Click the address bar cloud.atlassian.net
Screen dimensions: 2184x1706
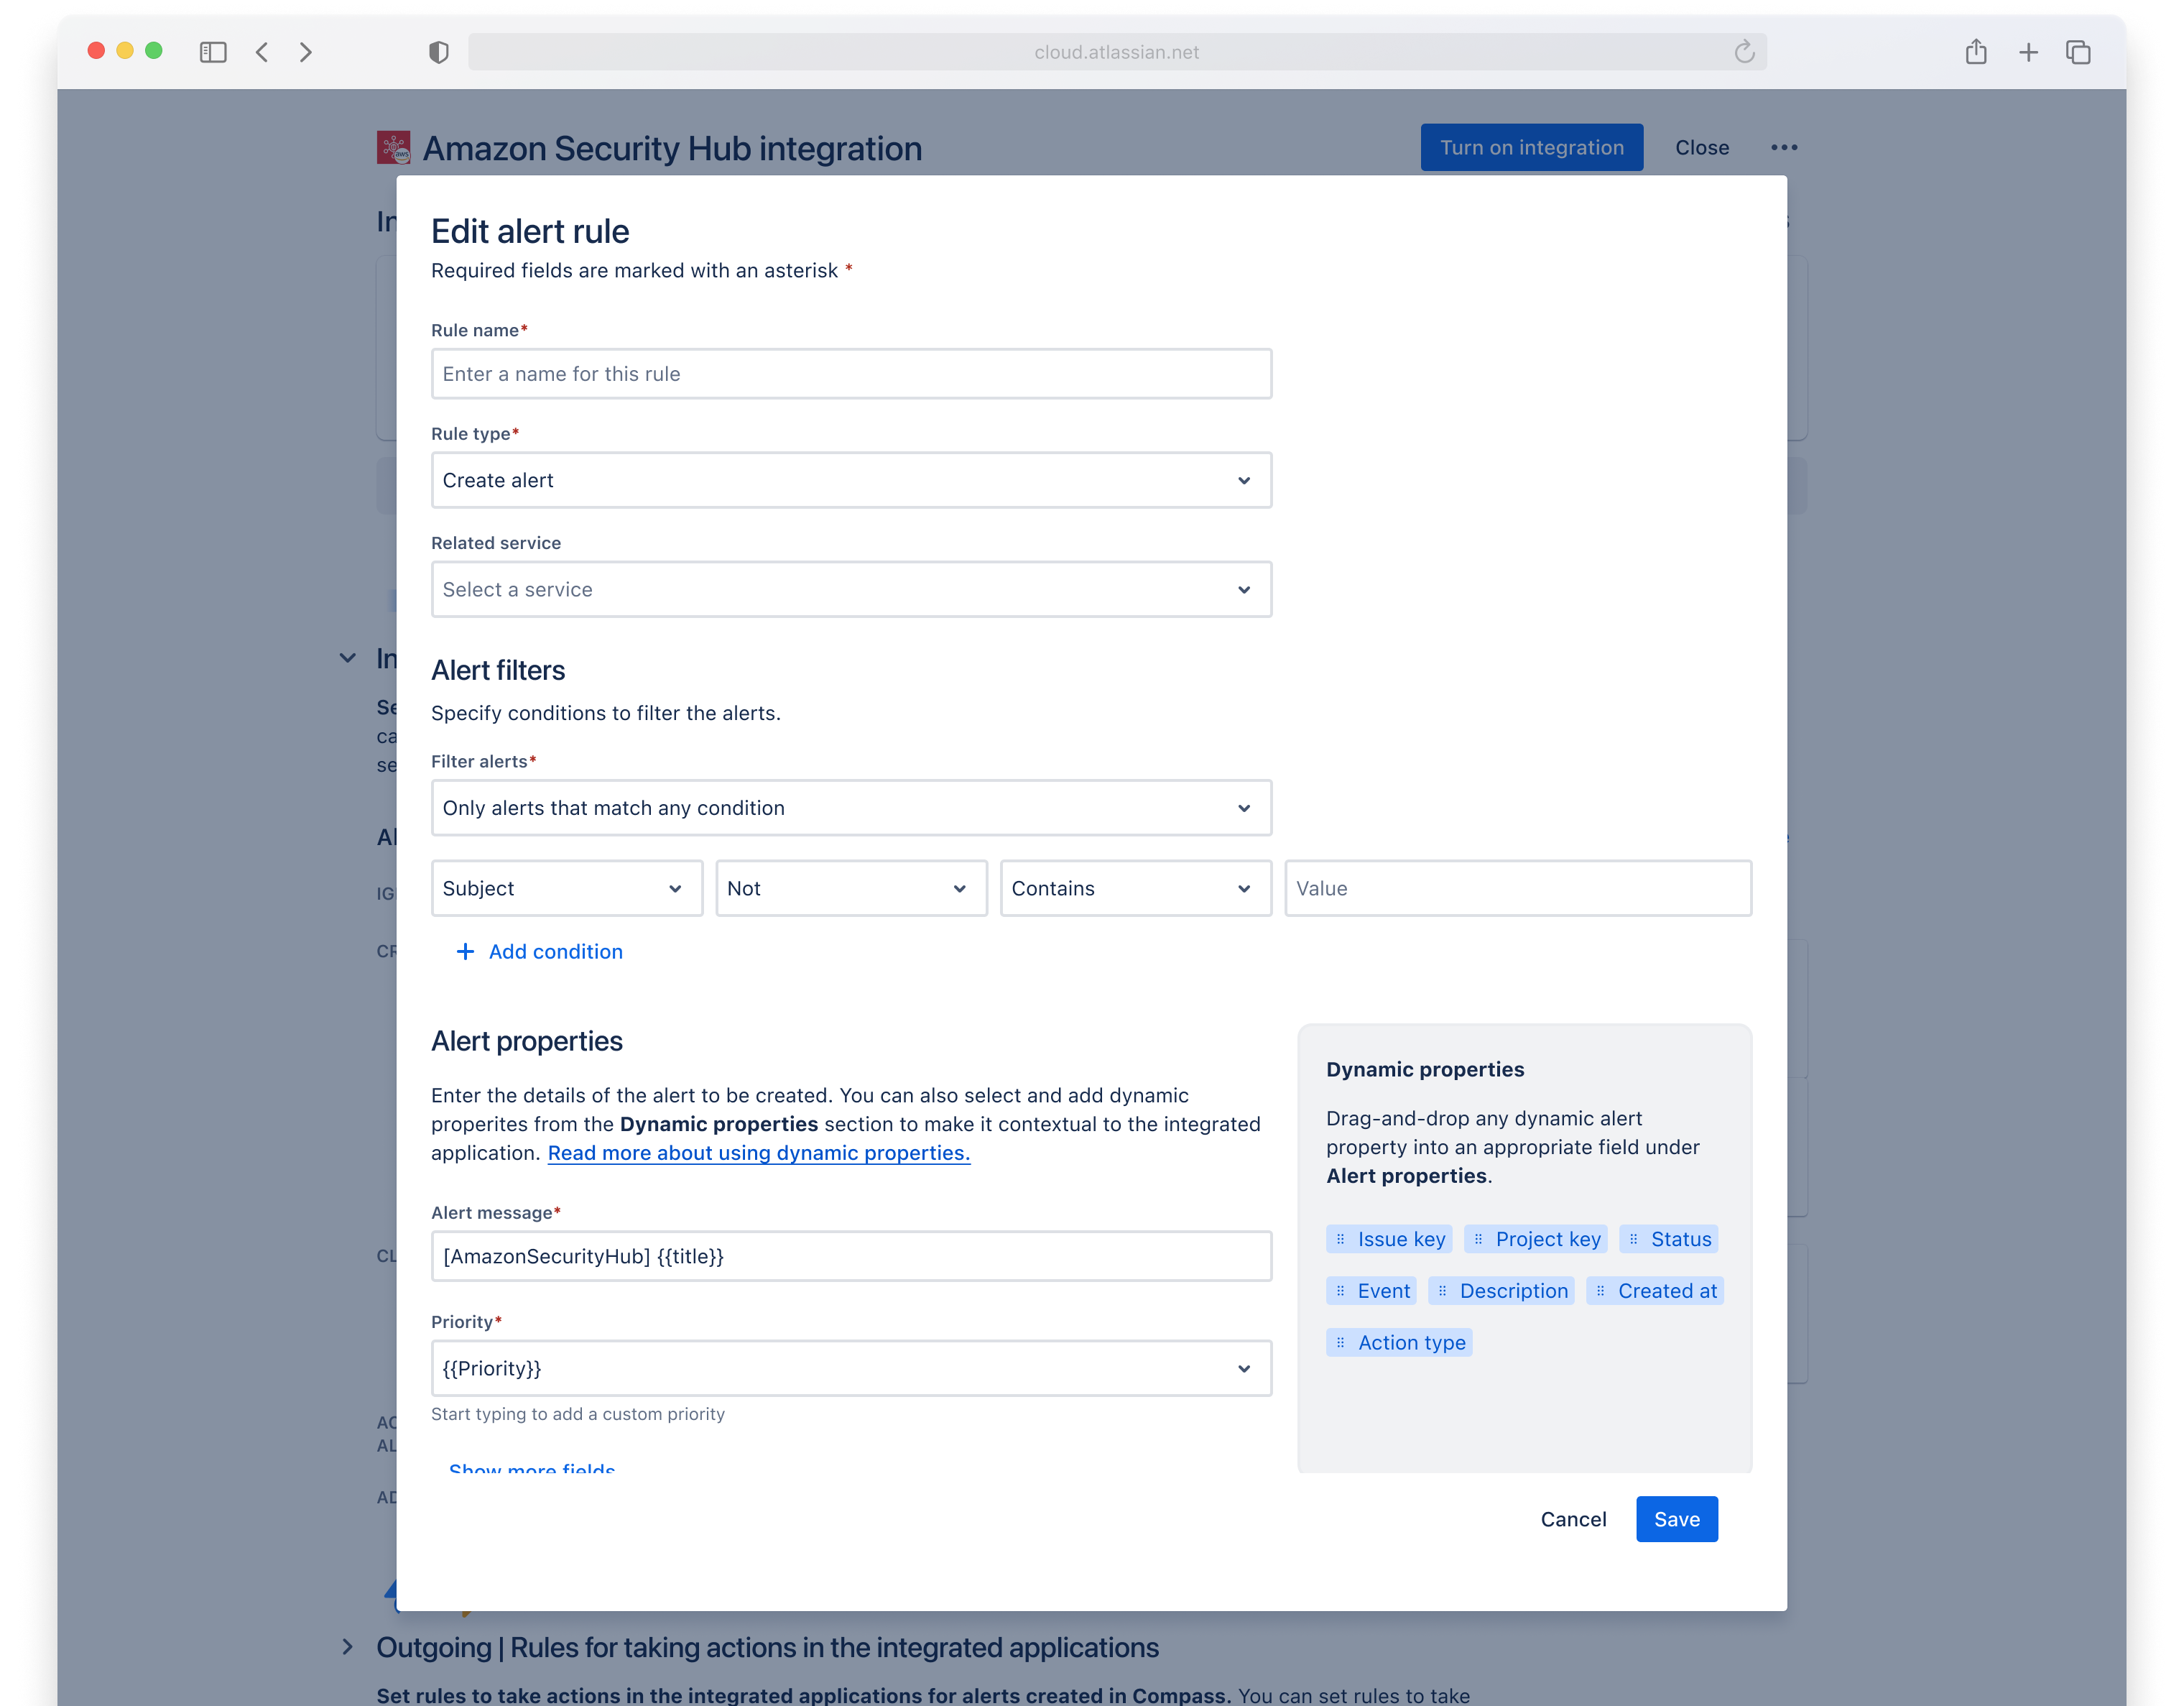(x=1117, y=52)
